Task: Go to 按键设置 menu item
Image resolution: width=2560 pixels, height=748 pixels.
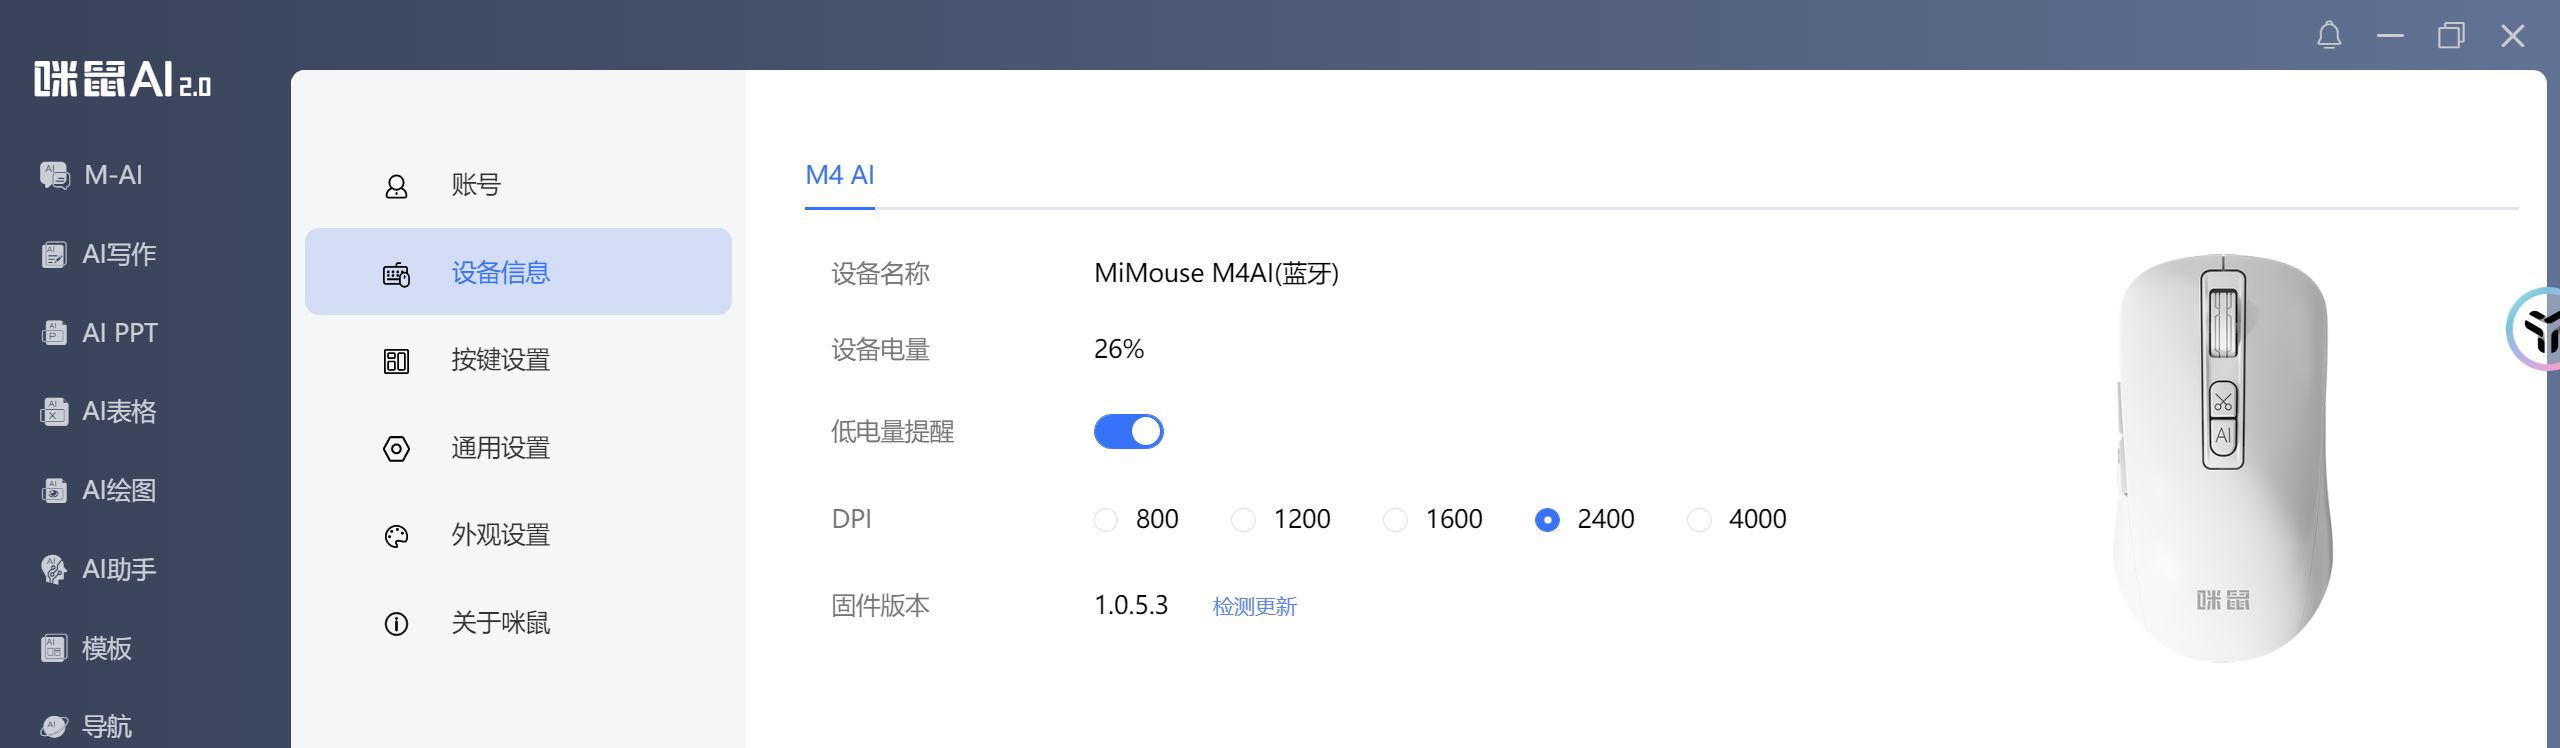Action: [x=518, y=360]
